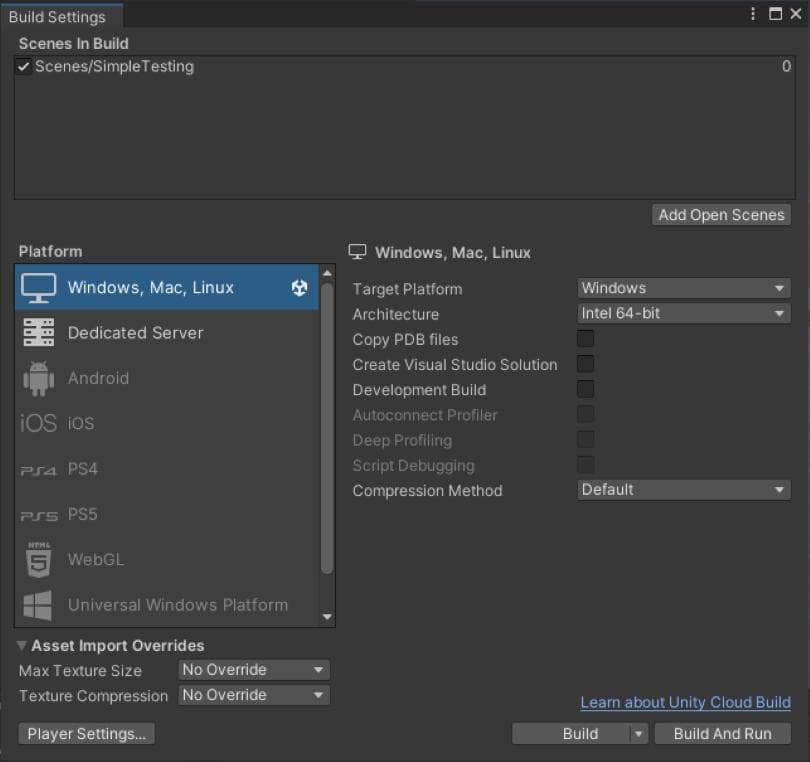
Task: Select the WebGL platform
Action: 95,559
